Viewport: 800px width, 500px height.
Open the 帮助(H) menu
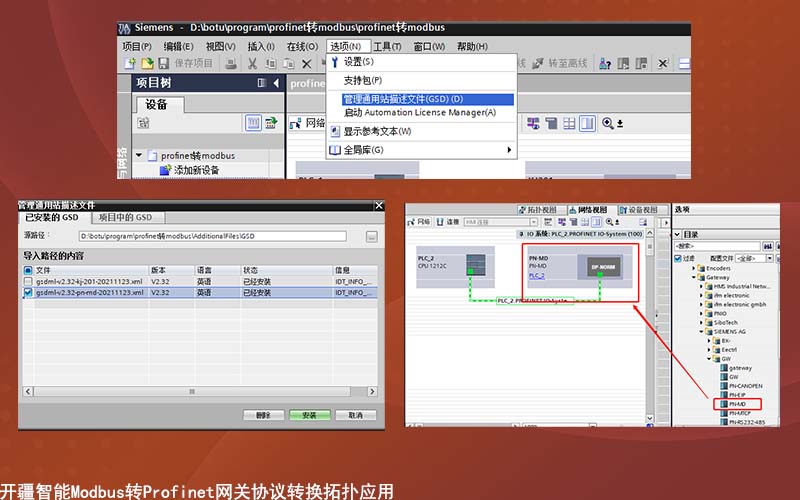[472, 46]
